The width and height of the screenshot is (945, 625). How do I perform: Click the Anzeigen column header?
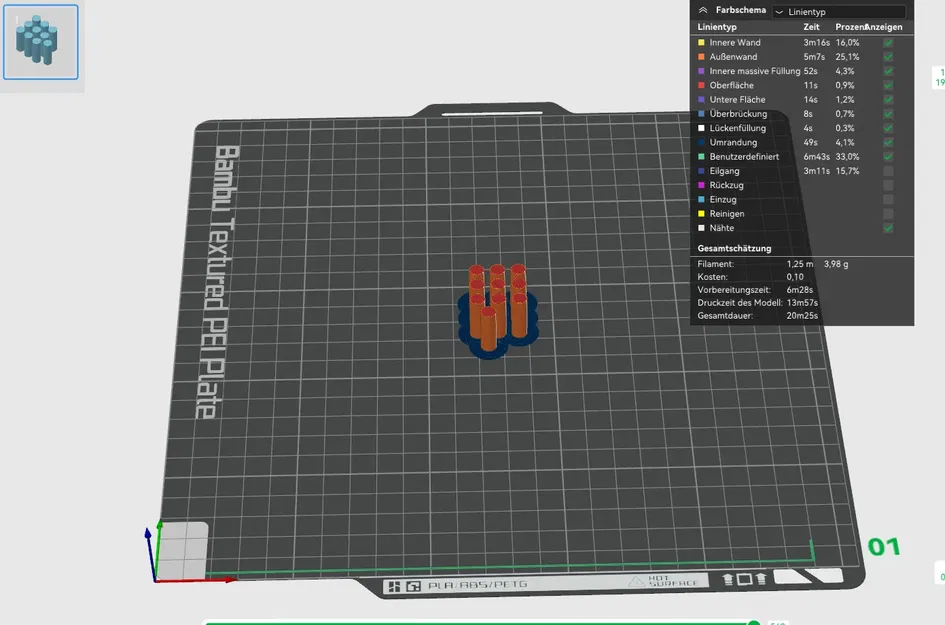pos(884,27)
